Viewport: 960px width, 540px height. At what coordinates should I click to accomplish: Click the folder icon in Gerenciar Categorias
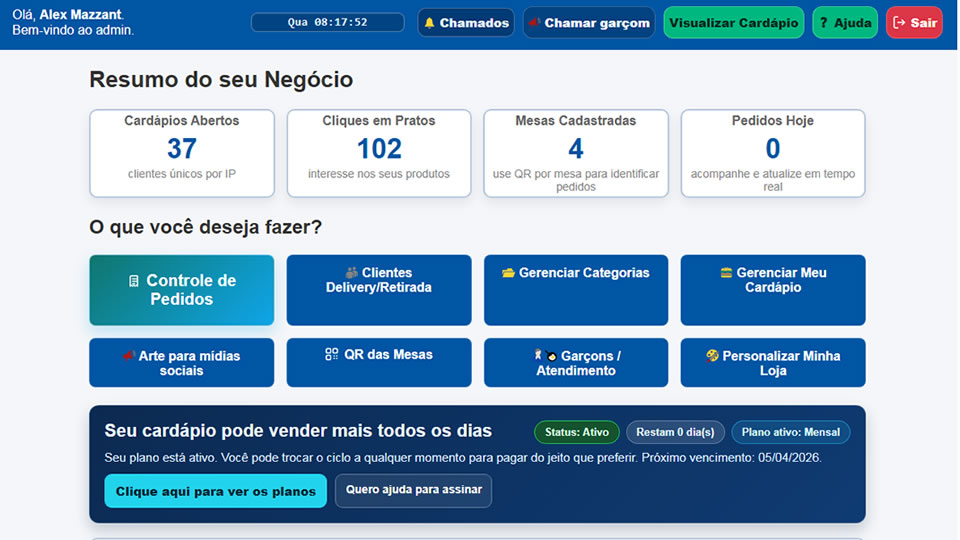(x=508, y=273)
